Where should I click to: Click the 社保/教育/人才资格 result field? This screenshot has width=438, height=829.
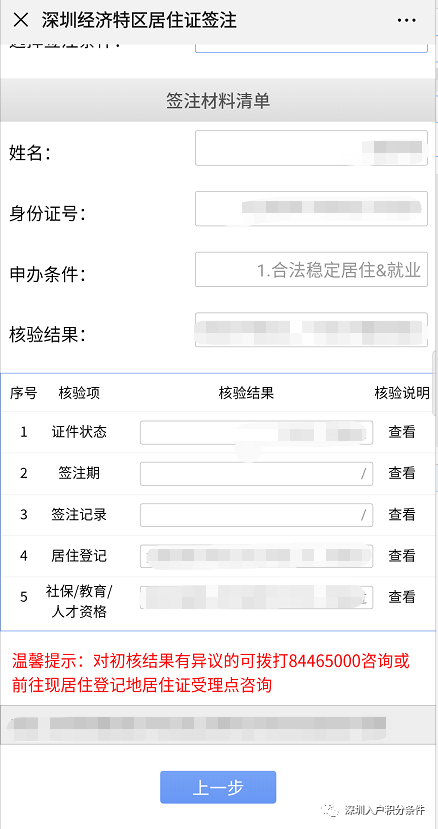[256, 597]
